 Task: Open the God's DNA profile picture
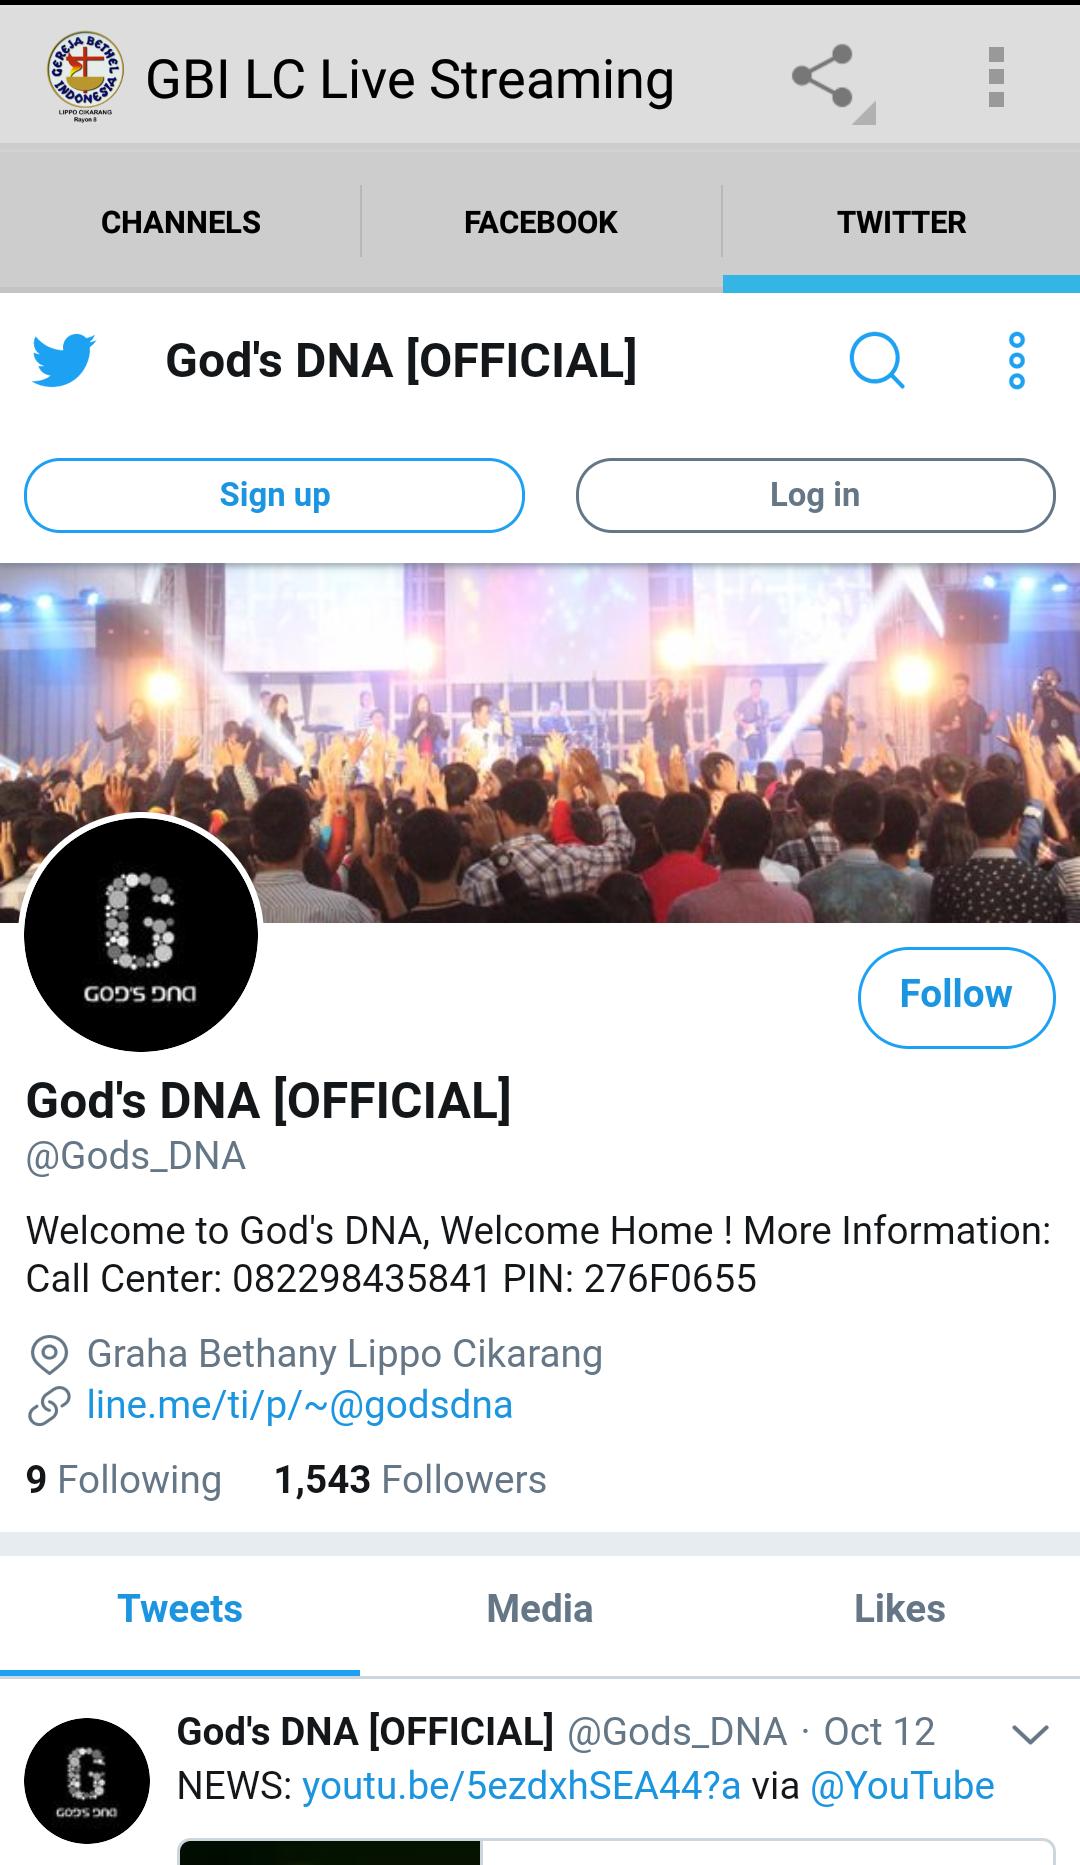click(141, 935)
